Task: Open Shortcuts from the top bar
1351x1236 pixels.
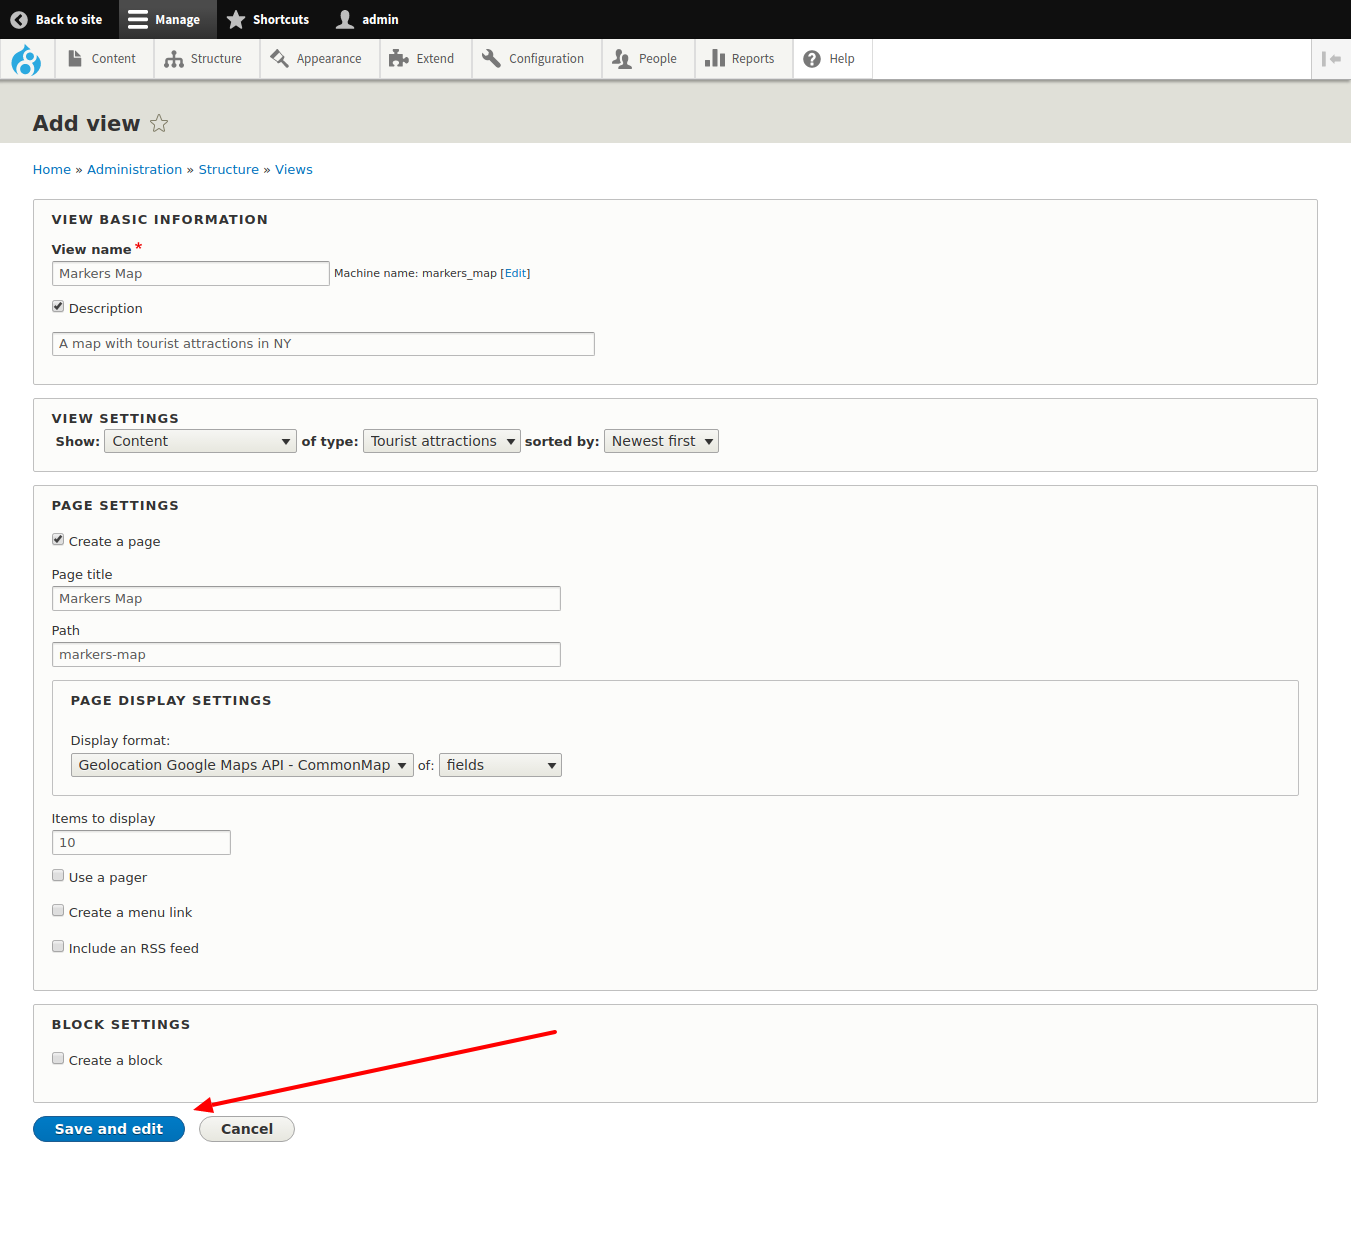Action: pyautogui.click(x=268, y=19)
